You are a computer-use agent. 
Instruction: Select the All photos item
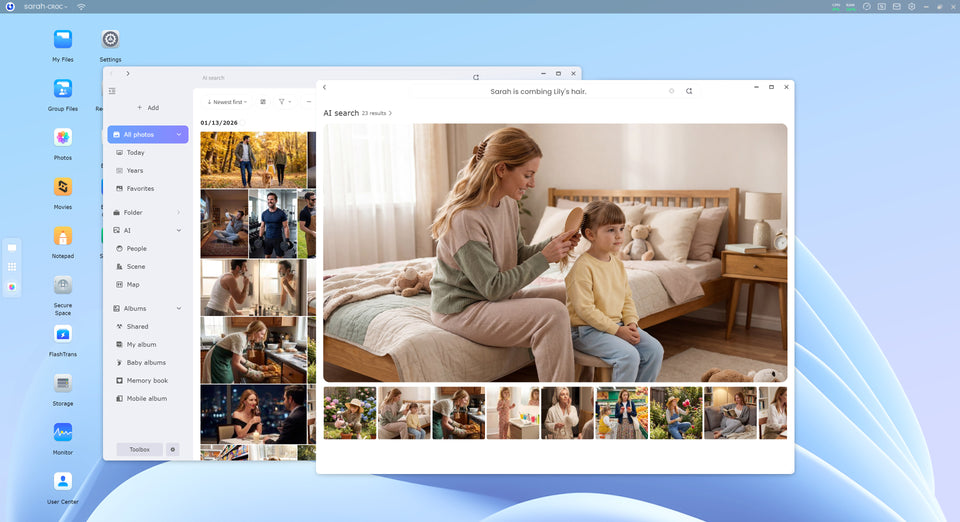148,135
